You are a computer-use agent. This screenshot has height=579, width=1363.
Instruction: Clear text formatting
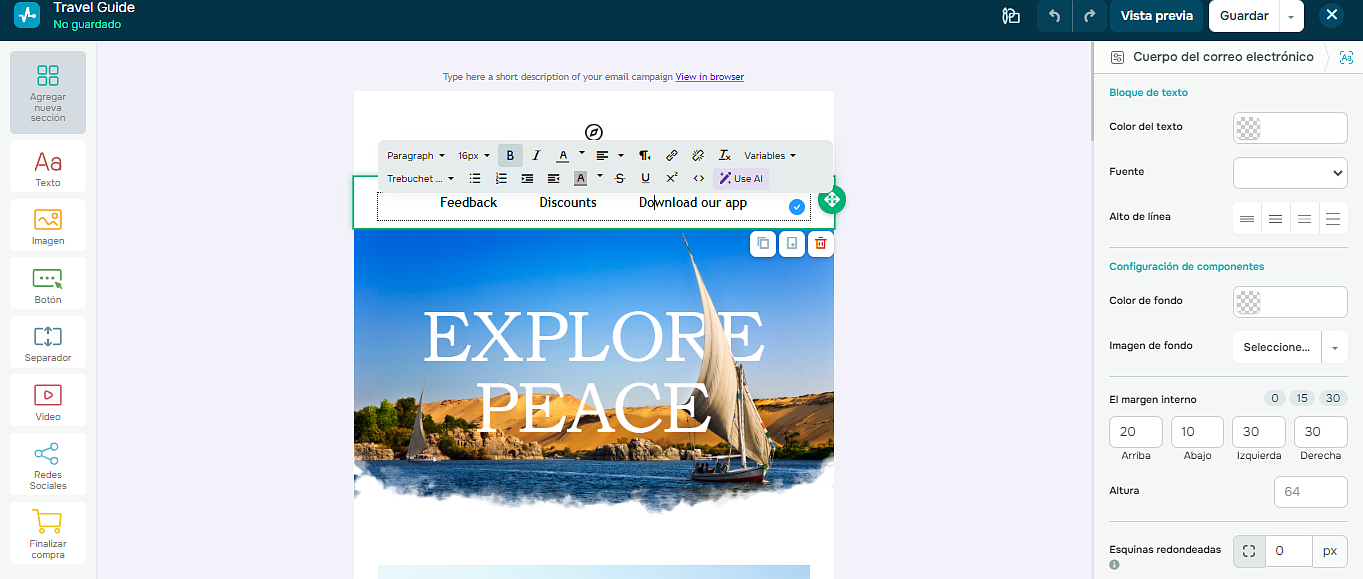(x=725, y=155)
